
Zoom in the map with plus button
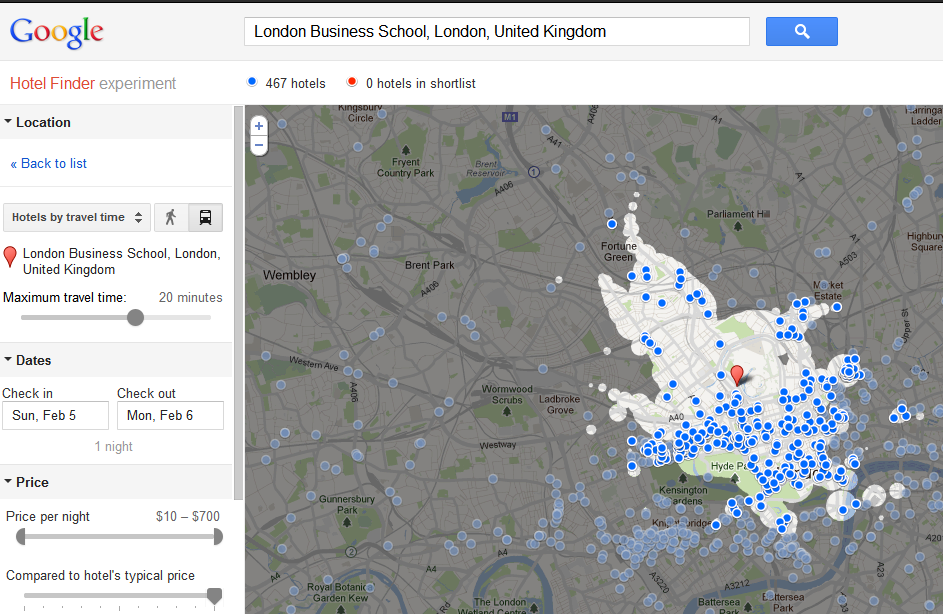point(259,126)
